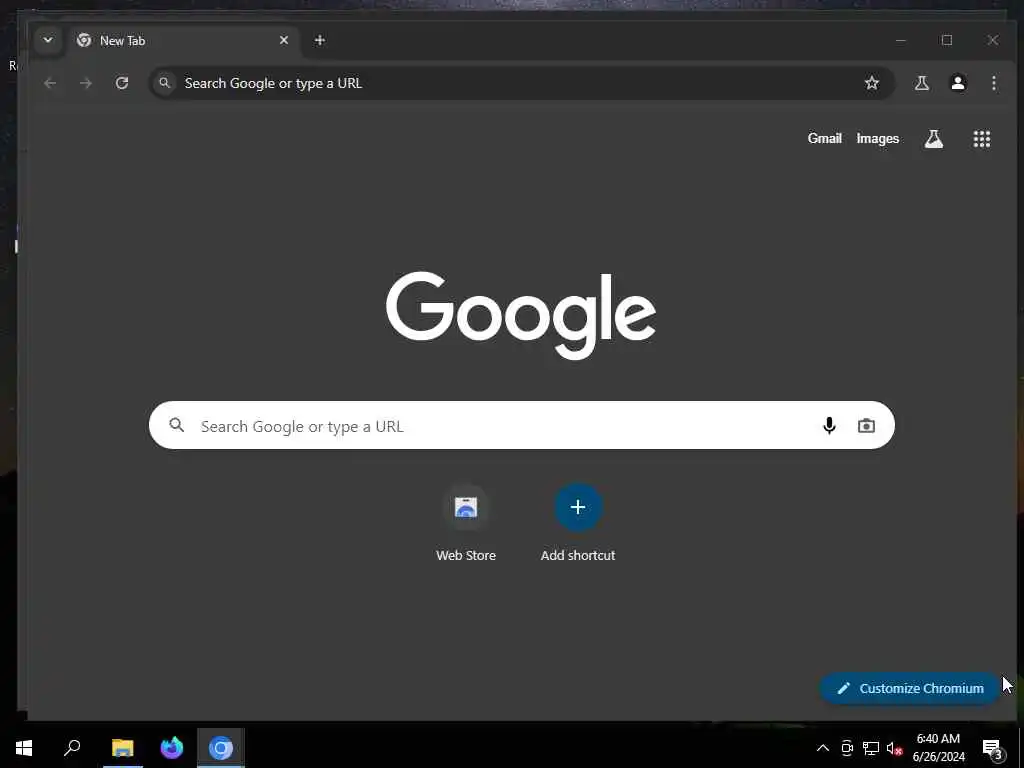
Task: Maximize the Chromium window
Action: pos(947,40)
